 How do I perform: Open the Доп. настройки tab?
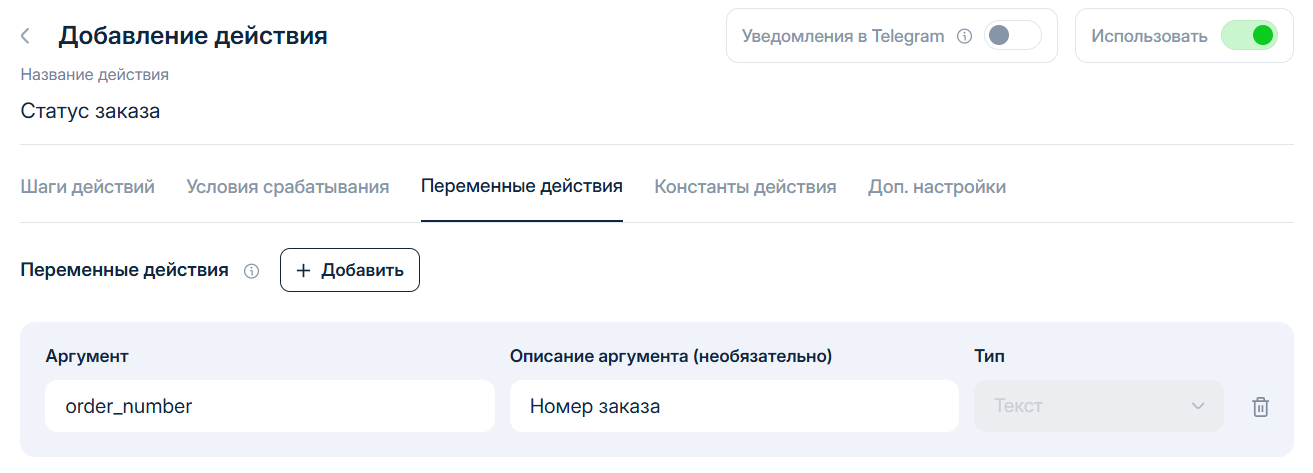click(937, 187)
